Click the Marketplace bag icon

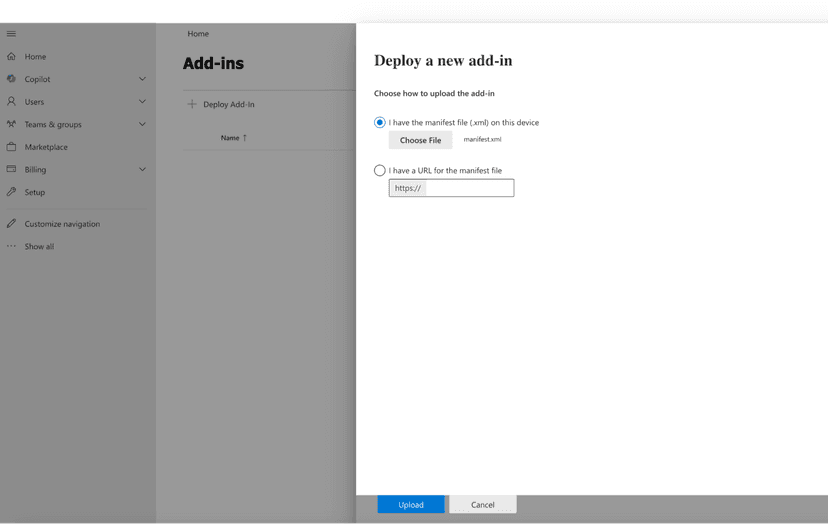click(x=11, y=146)
